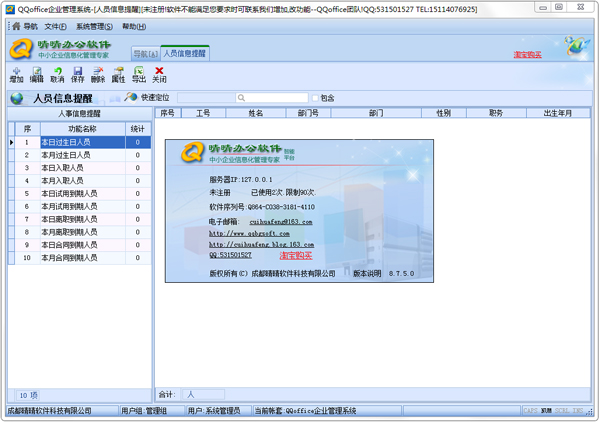This screenshot has height=422, width=600.
Task: Click status bar 用户:系统管理员 entry
Action: 218,411
